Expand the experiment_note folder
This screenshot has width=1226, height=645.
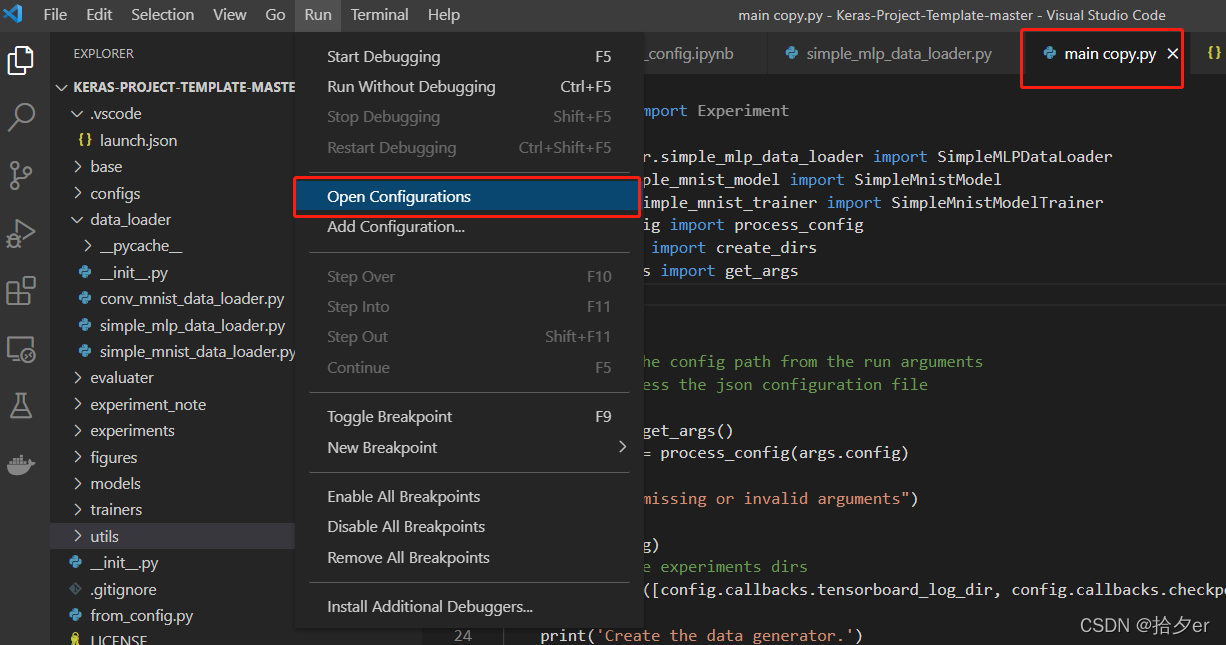(78, 405)
